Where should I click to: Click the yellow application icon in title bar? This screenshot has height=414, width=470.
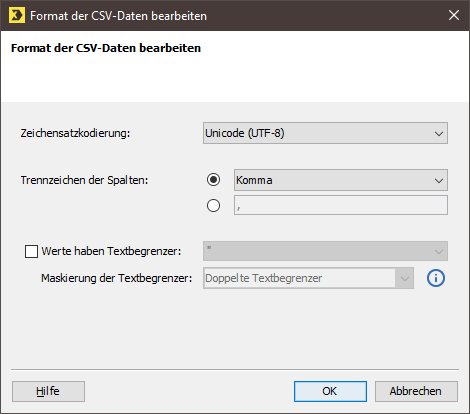click(17, 16)
